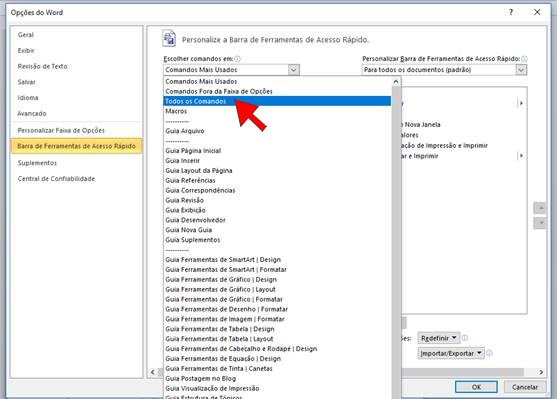Click info icon beside Escolher comandos em
The height and width of the screenshot is (399, 557).
[x=237, y=59]
